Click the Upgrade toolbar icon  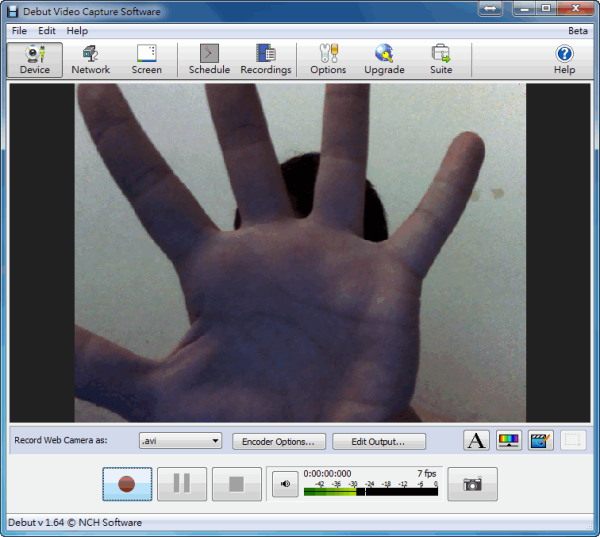point(384,60)
